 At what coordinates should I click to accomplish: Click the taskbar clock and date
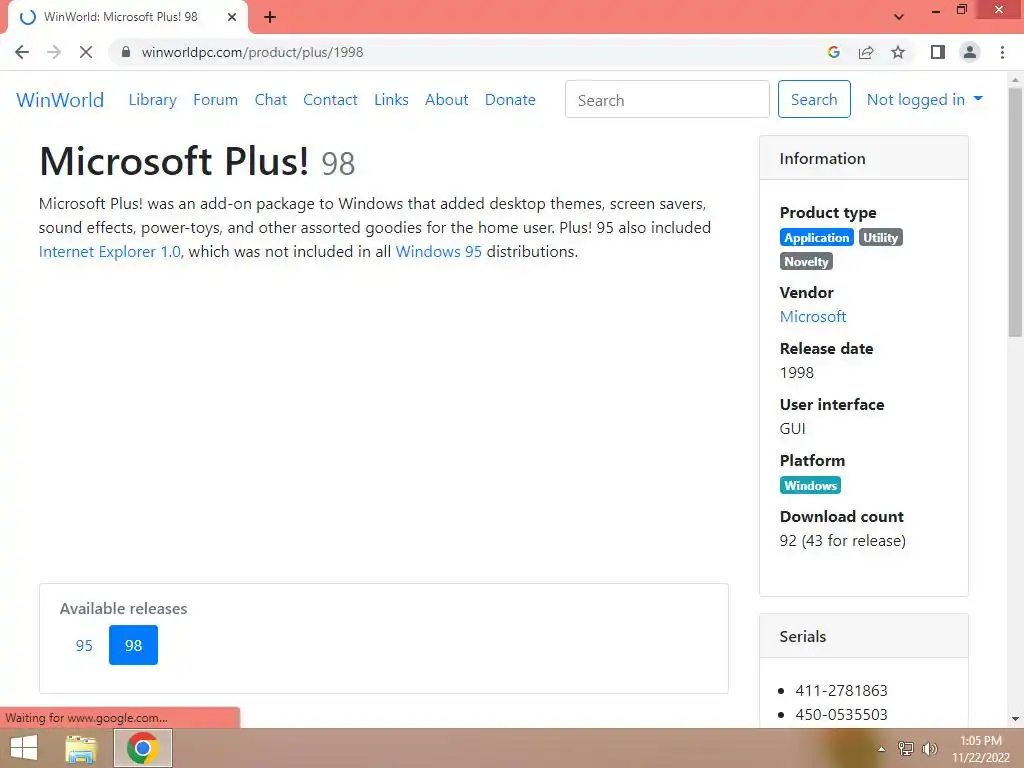click(x=981, y=749)
